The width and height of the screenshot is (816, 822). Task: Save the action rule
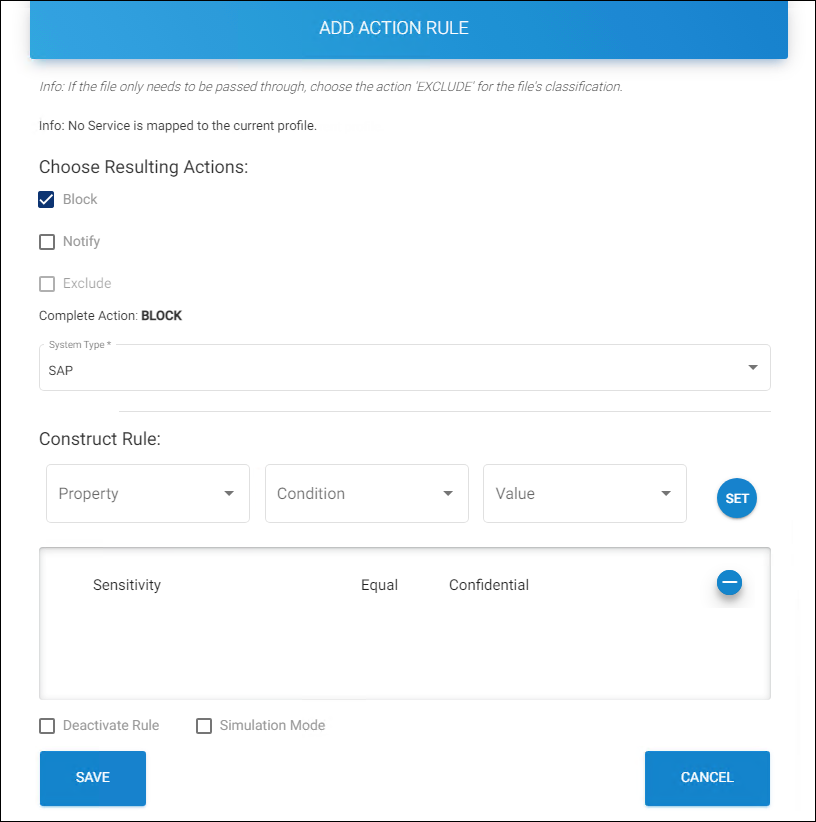coord(93,778)
